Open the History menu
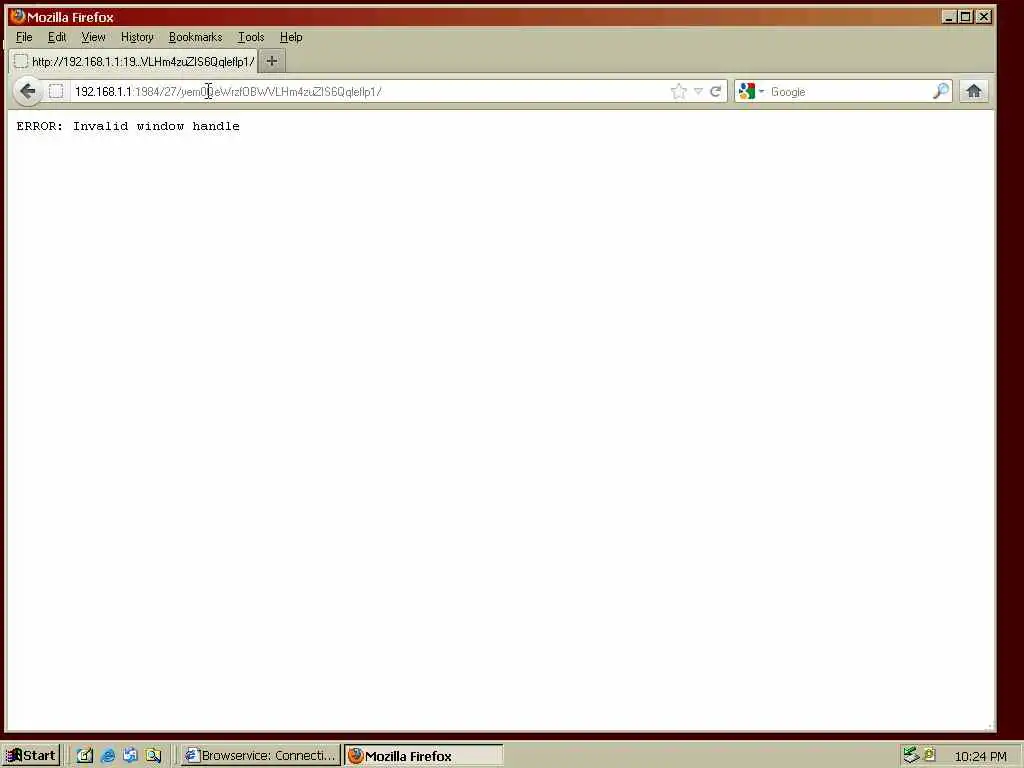This screenshot has width=1024, height=768. [137, 37]
